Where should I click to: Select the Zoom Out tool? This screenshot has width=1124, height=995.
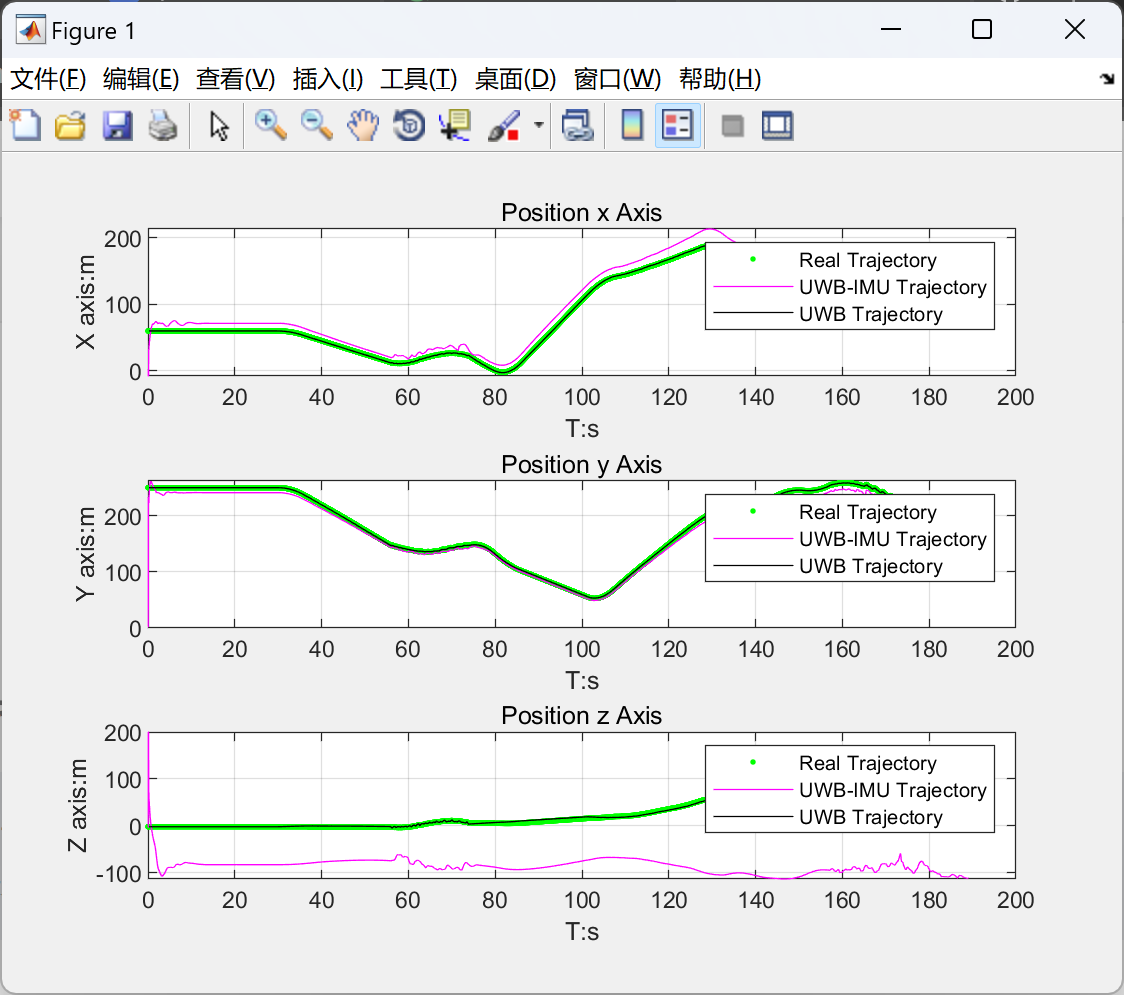(x=316, y=125)
